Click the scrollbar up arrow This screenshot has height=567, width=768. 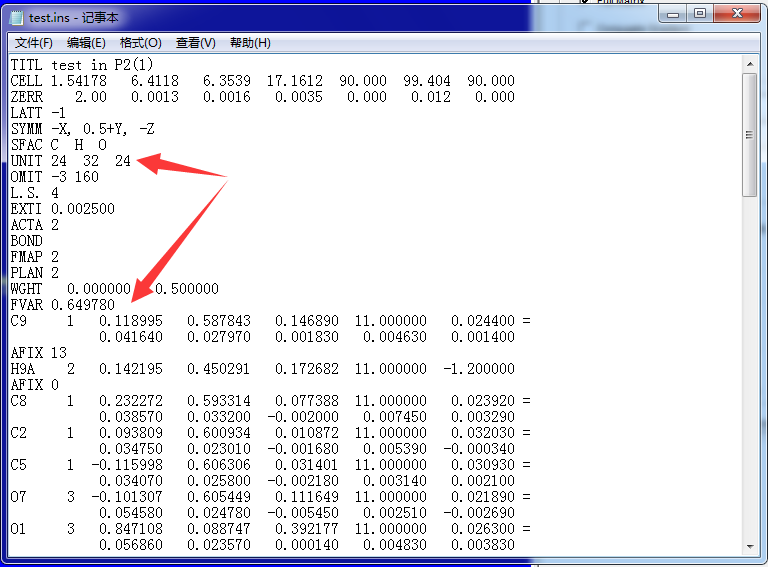(750, 64)
